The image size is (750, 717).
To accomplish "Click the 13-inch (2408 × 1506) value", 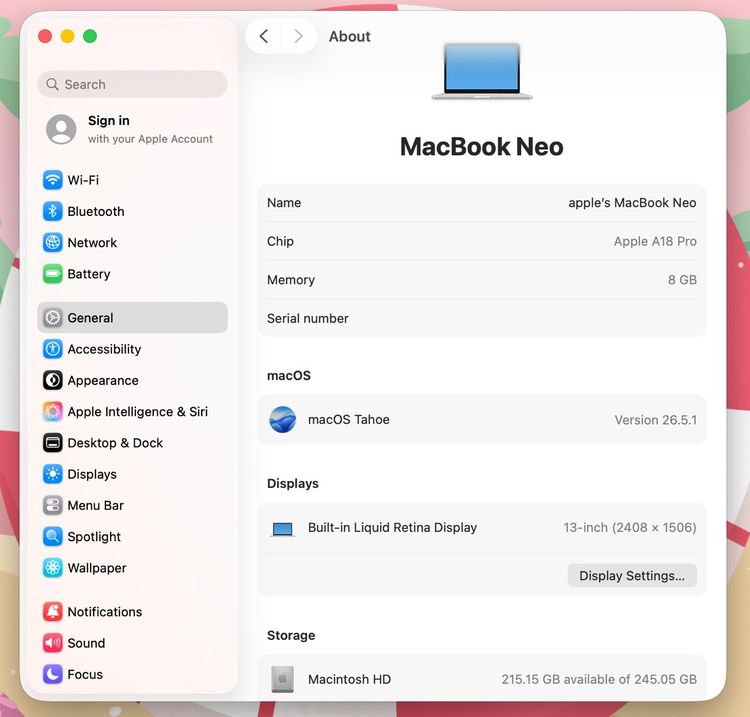I will (x=629, y=528).
